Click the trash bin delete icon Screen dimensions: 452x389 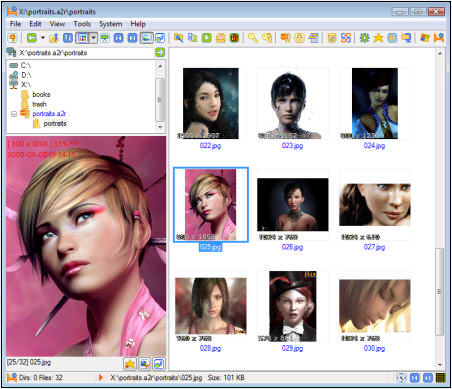click(x=235, y=38)
